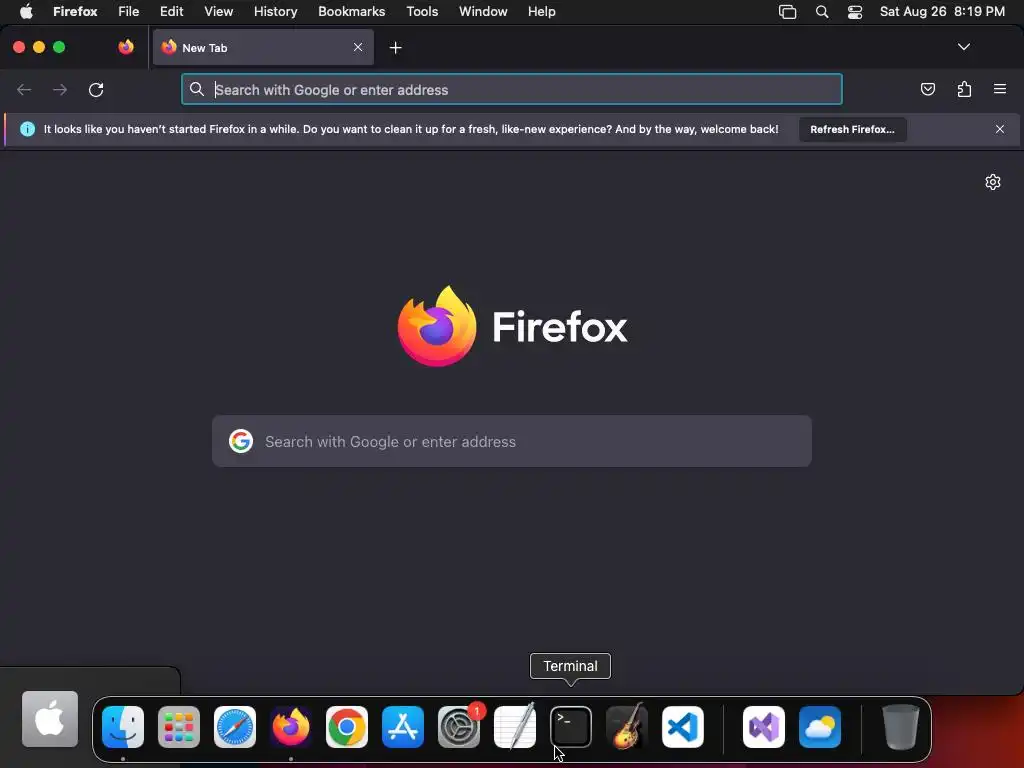Open Weather app from the Dock
The height and width of the screenshot is (768, 1024).
(820, 726)
